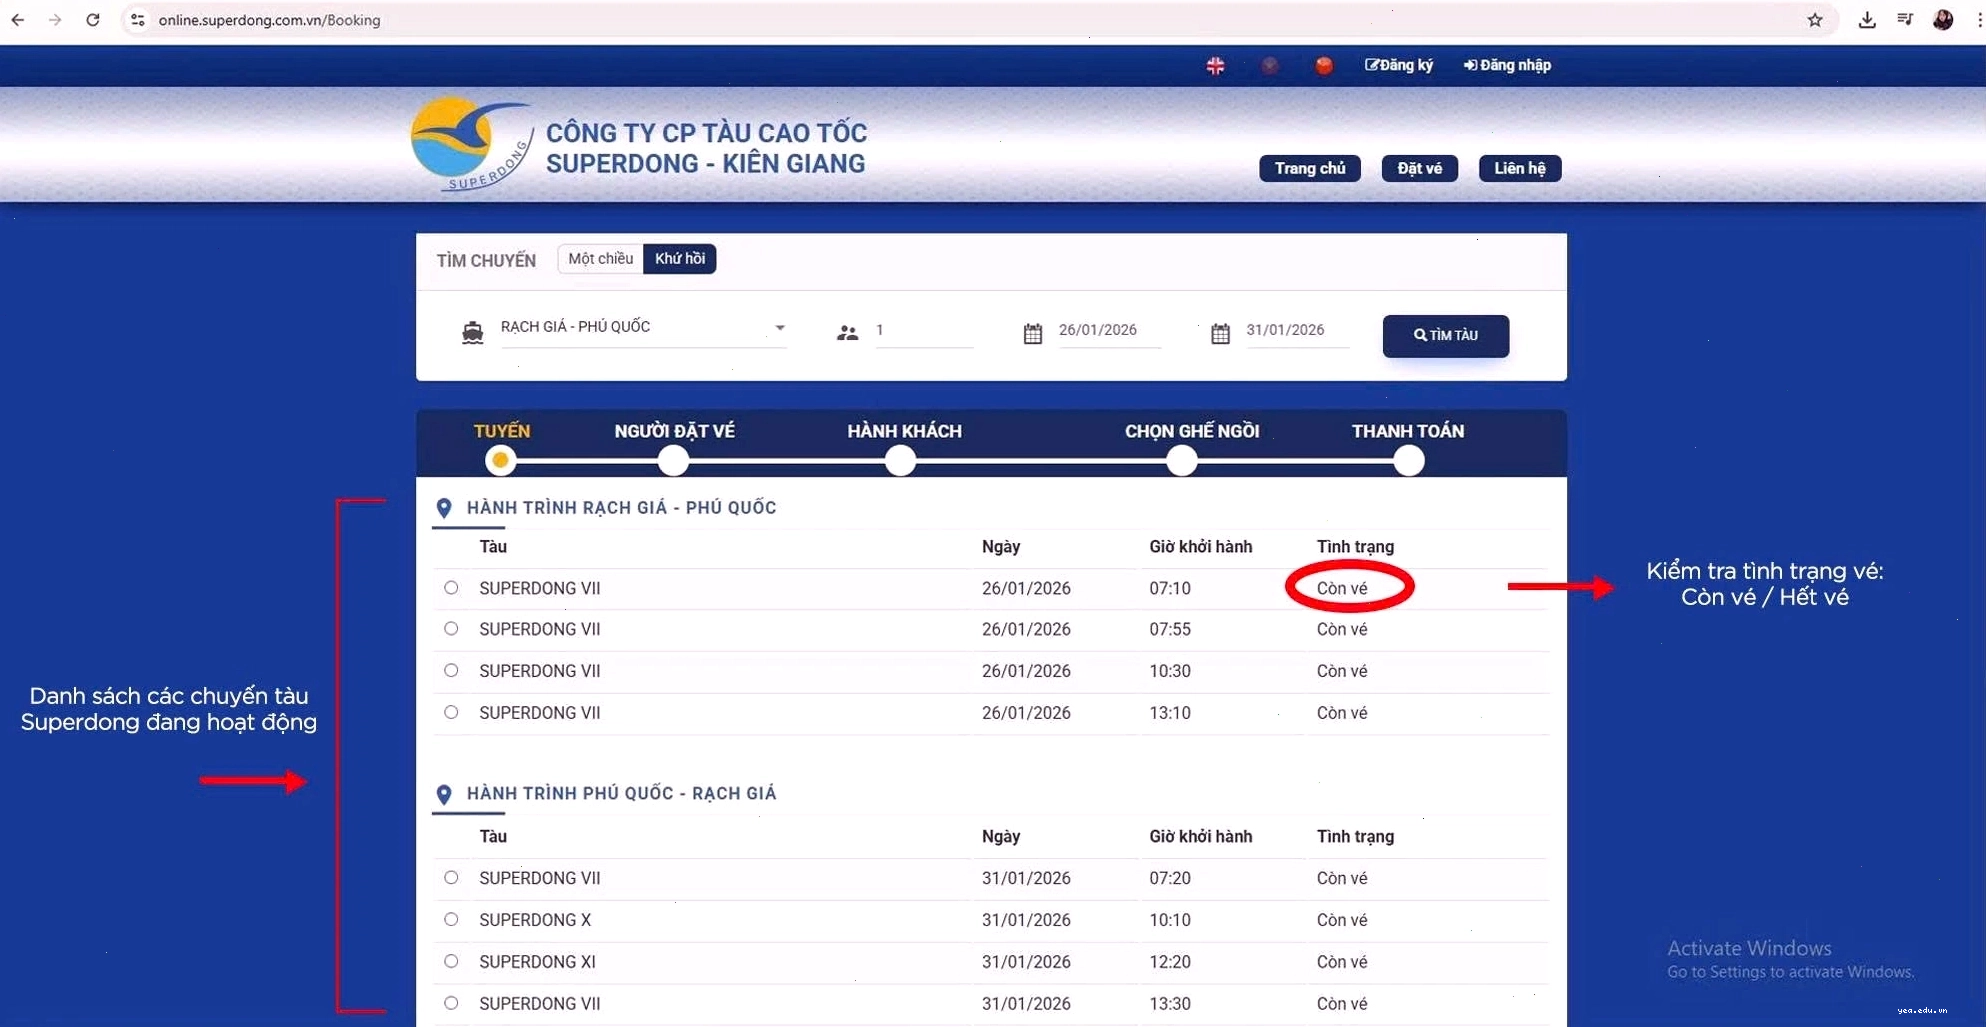Select the 13:30 SUPERDONG VII return trip

coord(451,1003)
